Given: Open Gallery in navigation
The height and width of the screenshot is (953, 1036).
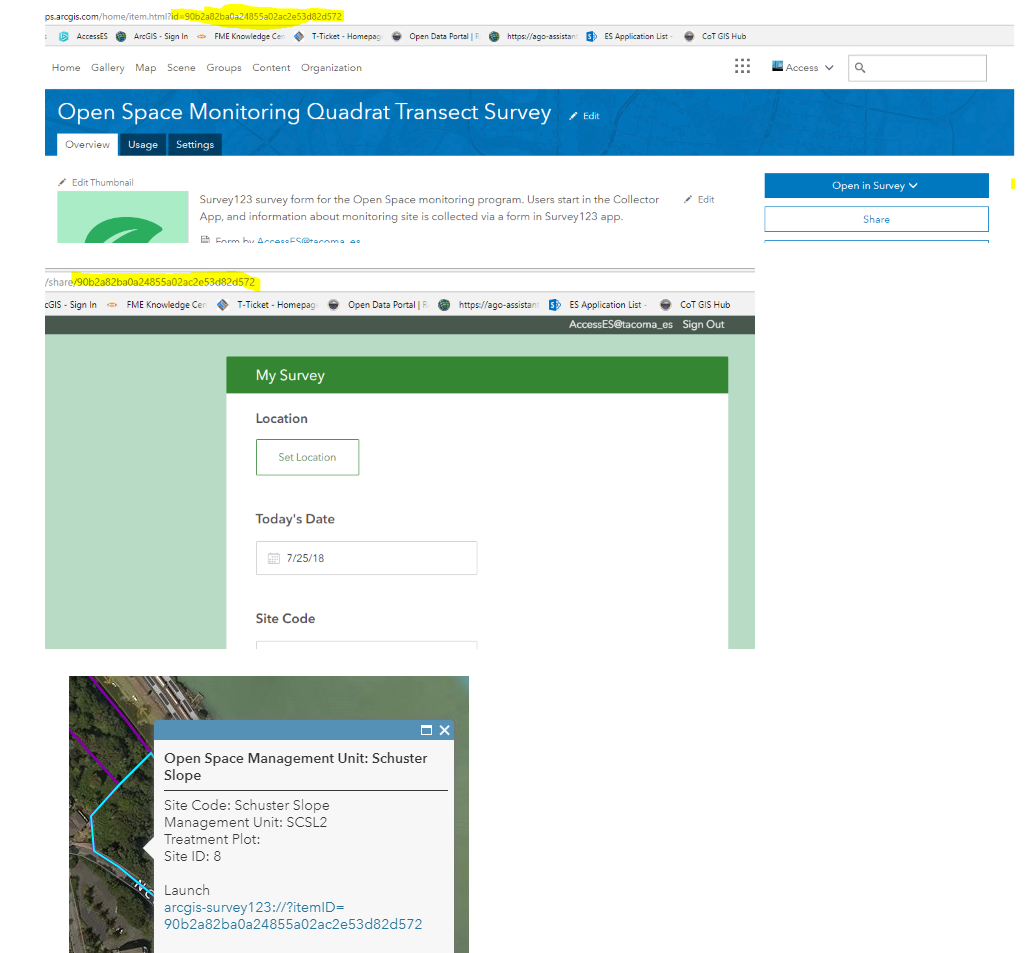Looking at the screenshot, I should coord(108,67).
